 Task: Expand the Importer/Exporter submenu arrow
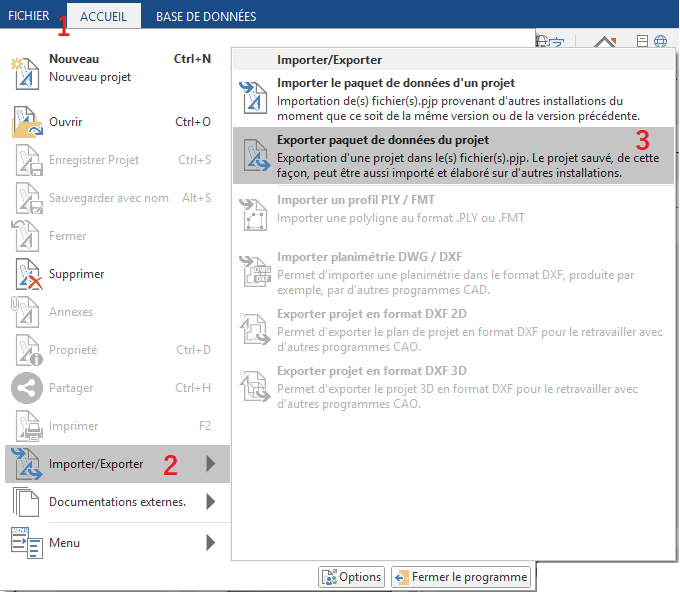211,464
